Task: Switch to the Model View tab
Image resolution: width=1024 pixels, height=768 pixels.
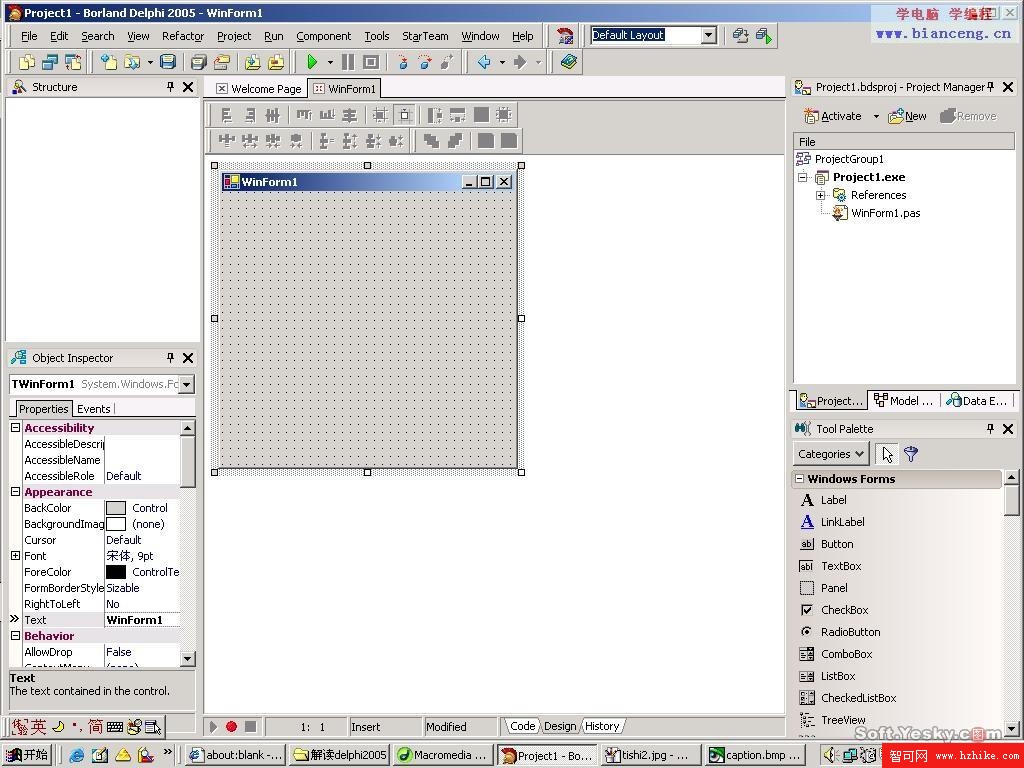Action: coord(904,400)
